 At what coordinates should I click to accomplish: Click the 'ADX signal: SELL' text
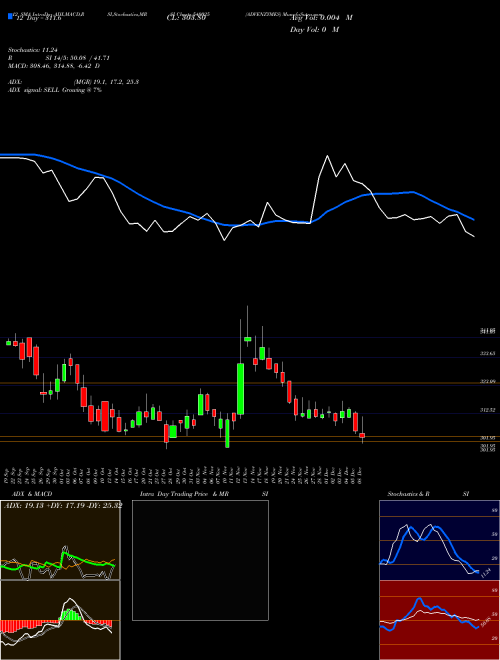pyautogui.click(x=34, y=90)
